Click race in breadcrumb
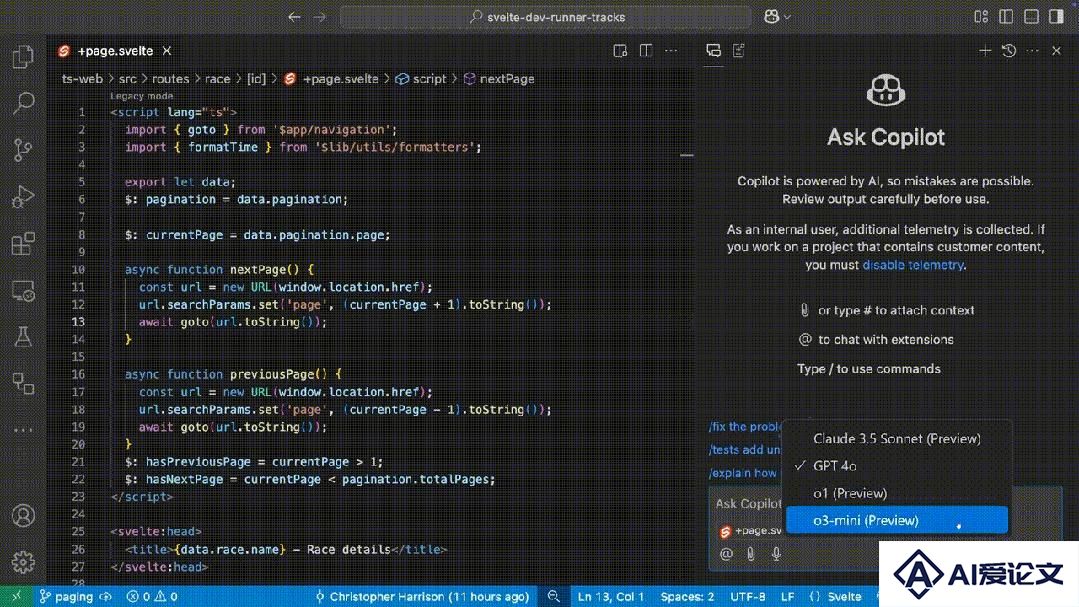This screenshot has height=607, width=1079. (217, 79)
